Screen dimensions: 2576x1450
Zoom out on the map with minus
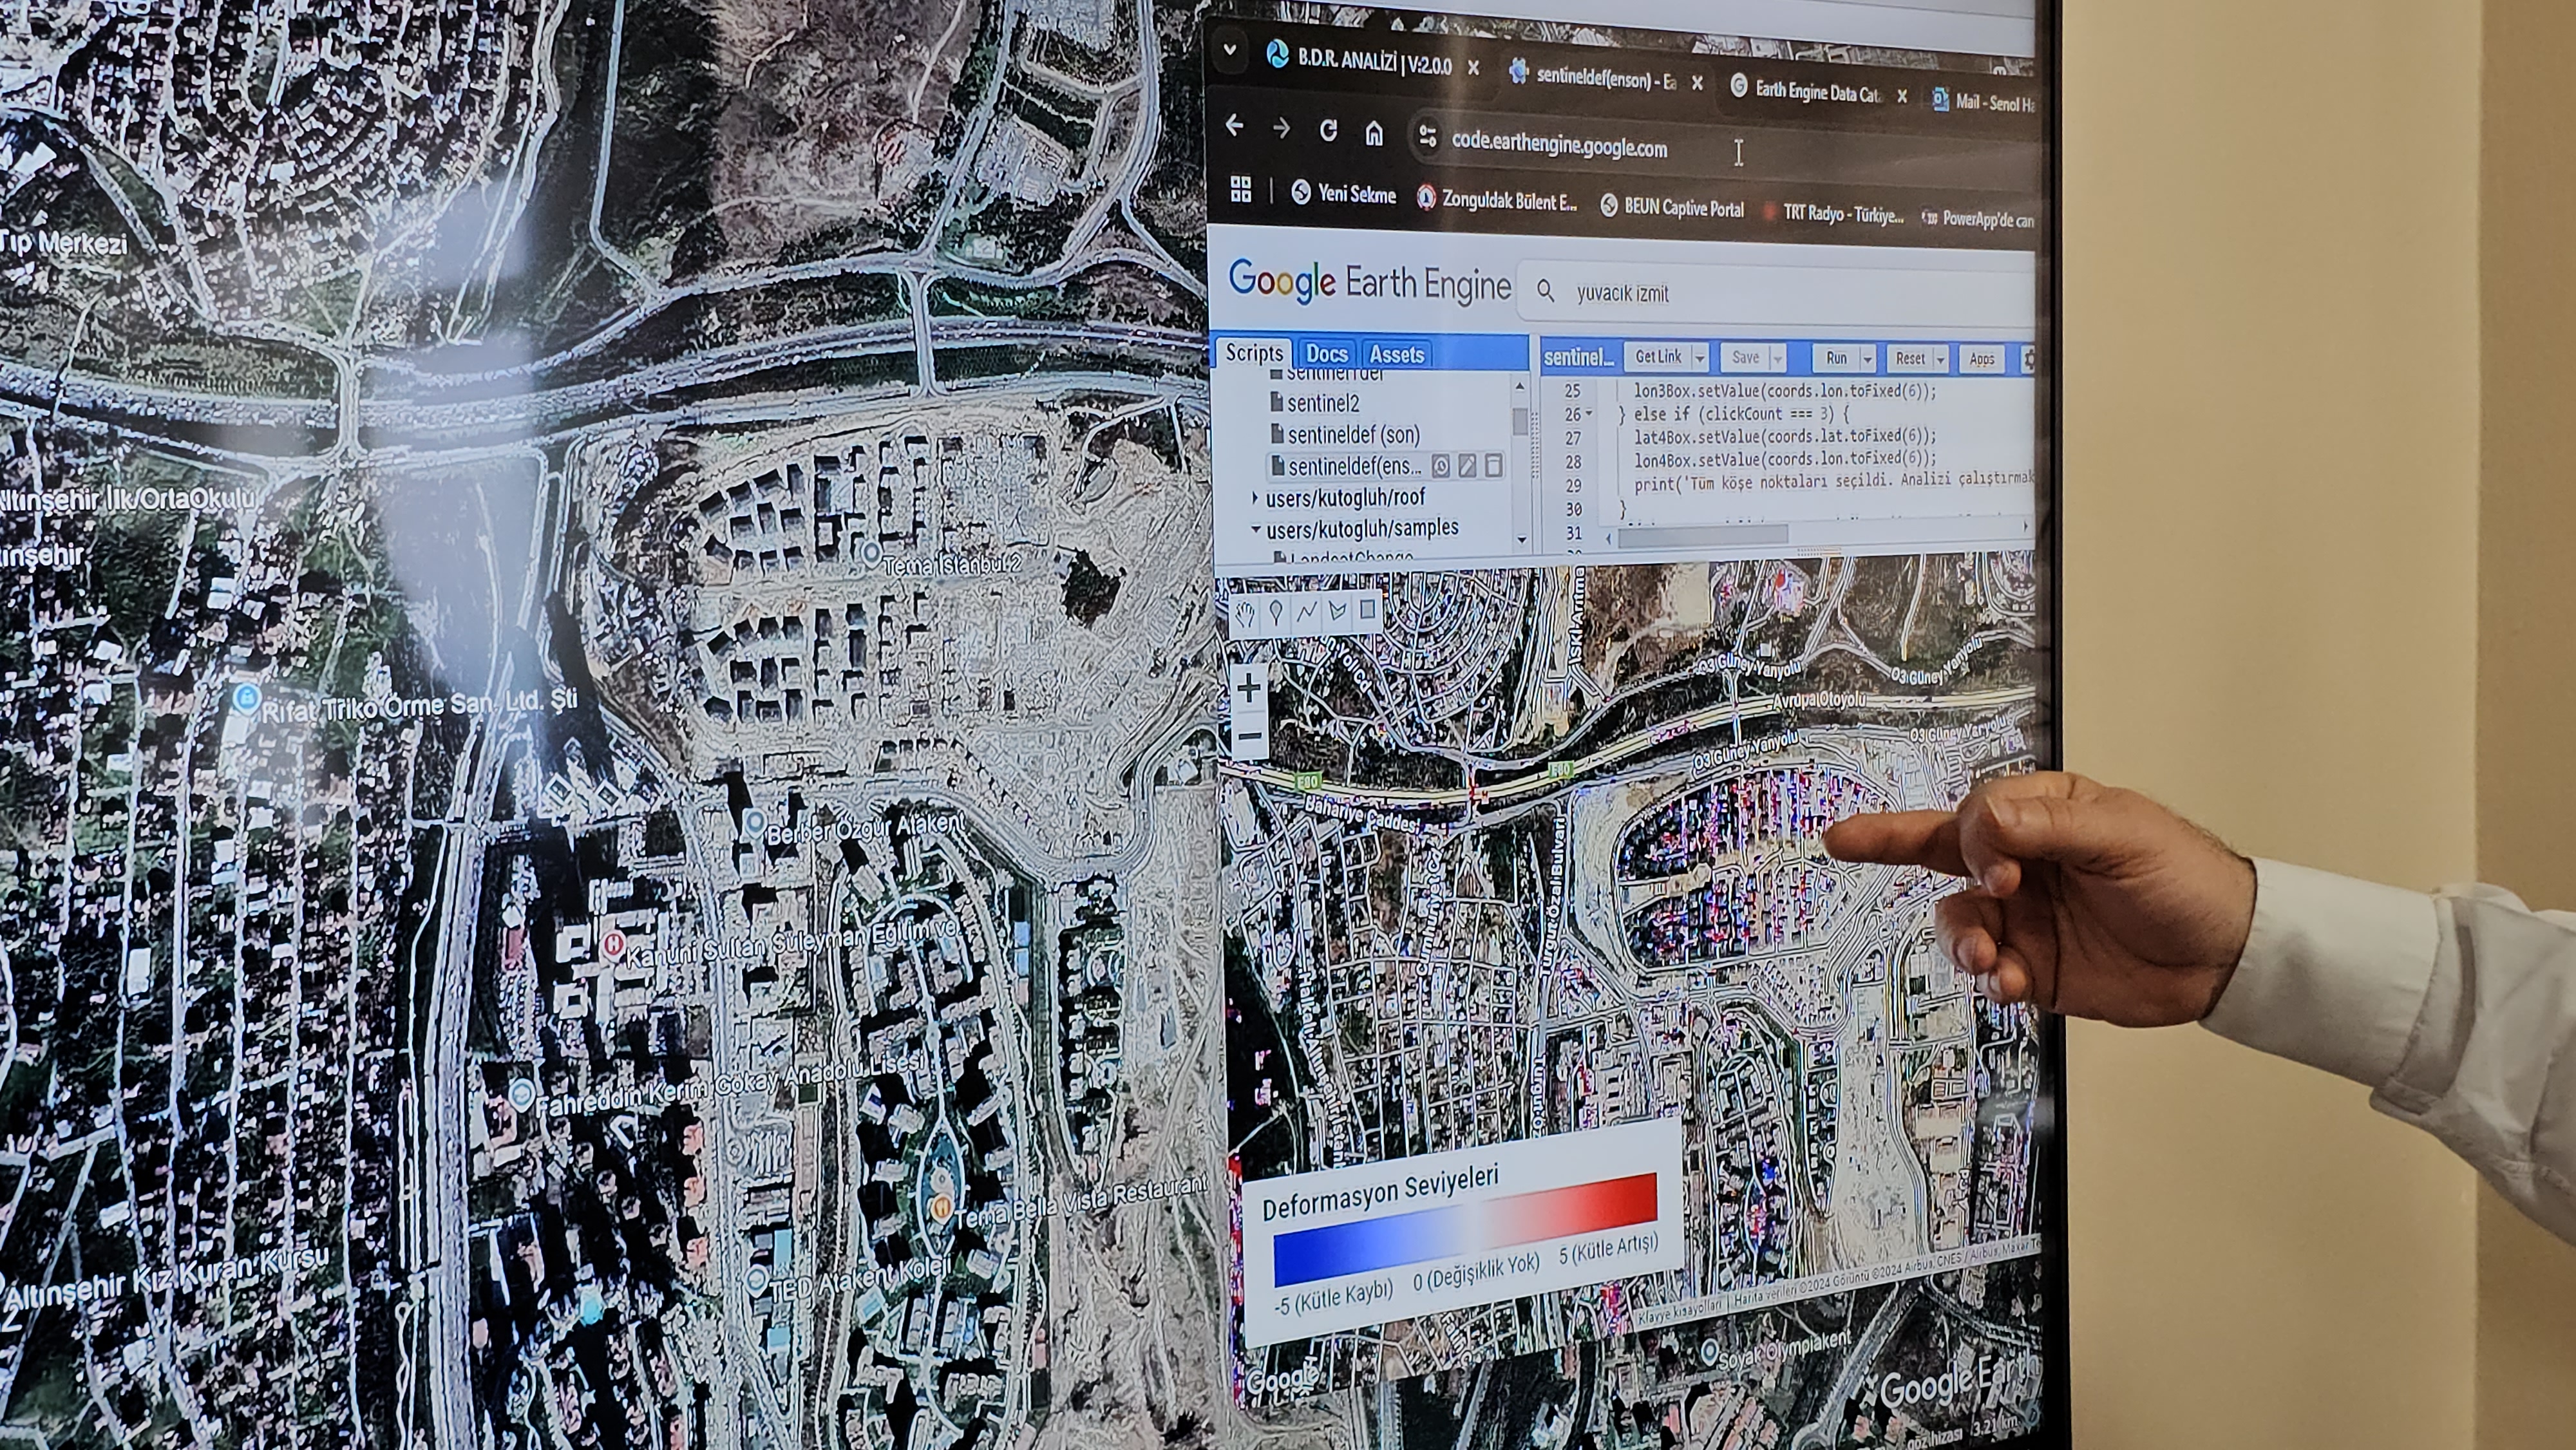pyautogui.click(x=1249, y=737)
